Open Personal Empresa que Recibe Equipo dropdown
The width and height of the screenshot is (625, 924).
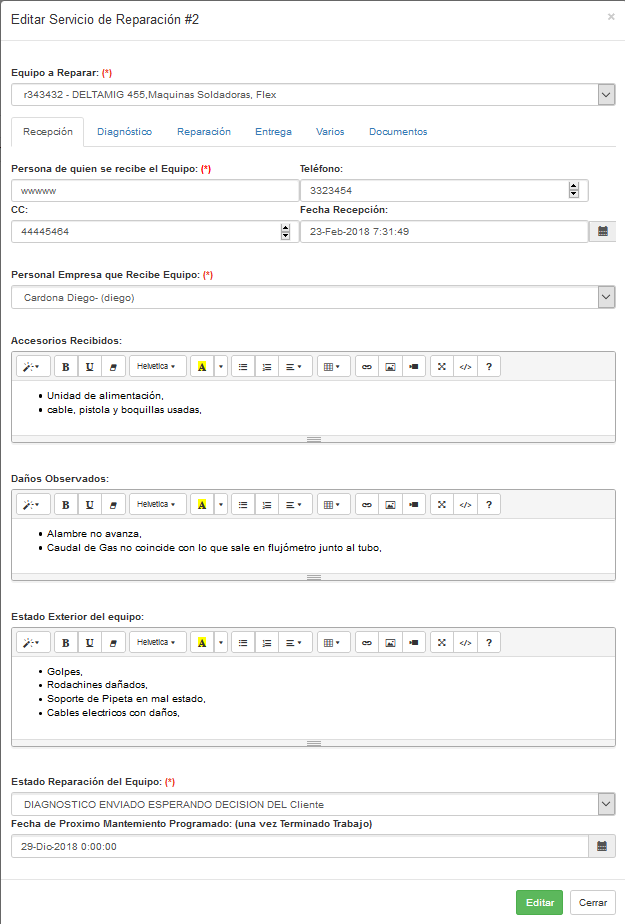point(605,297)
